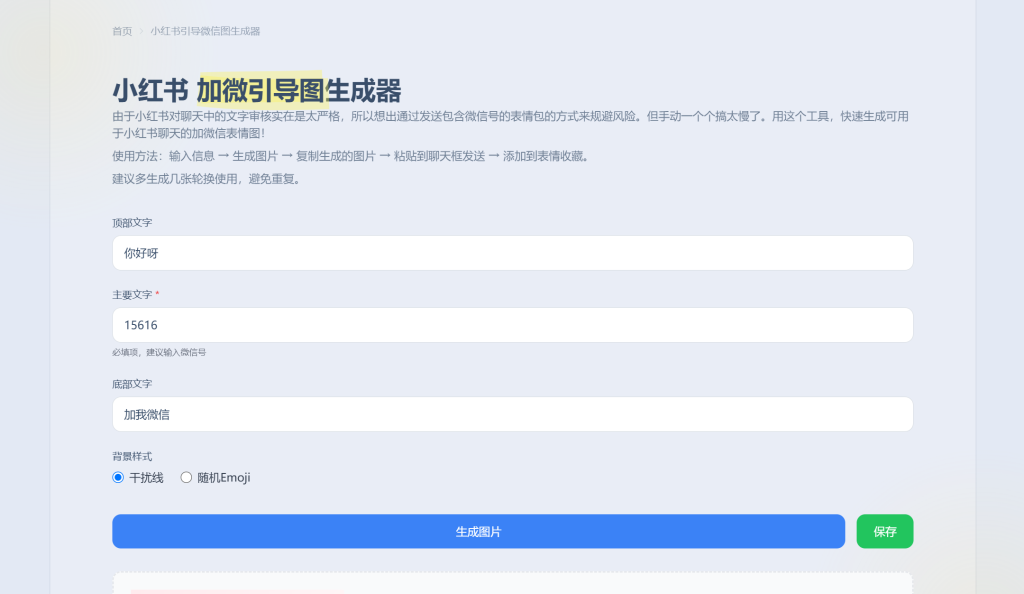Click the 背景样式 label
Image resolution: width=1024 pixels, height=594 pixels.
pos(132,456)
